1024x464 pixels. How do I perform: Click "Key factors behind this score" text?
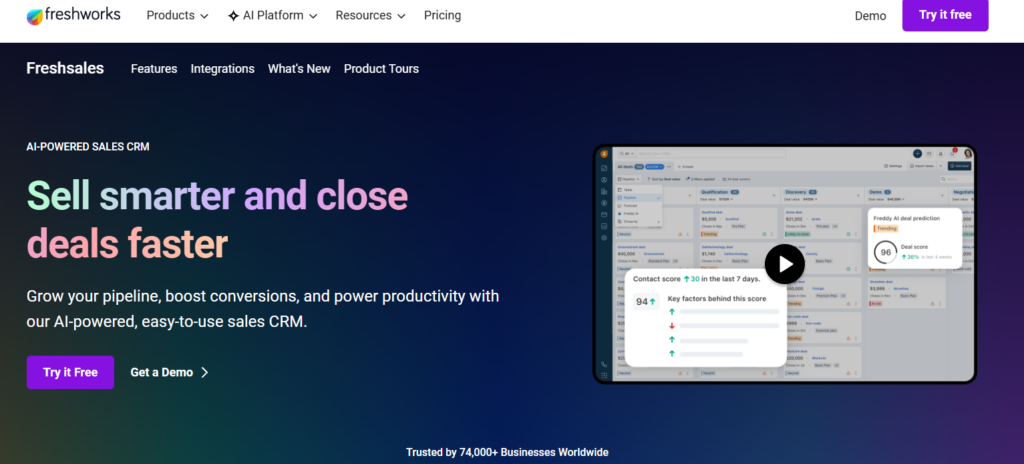716,299
